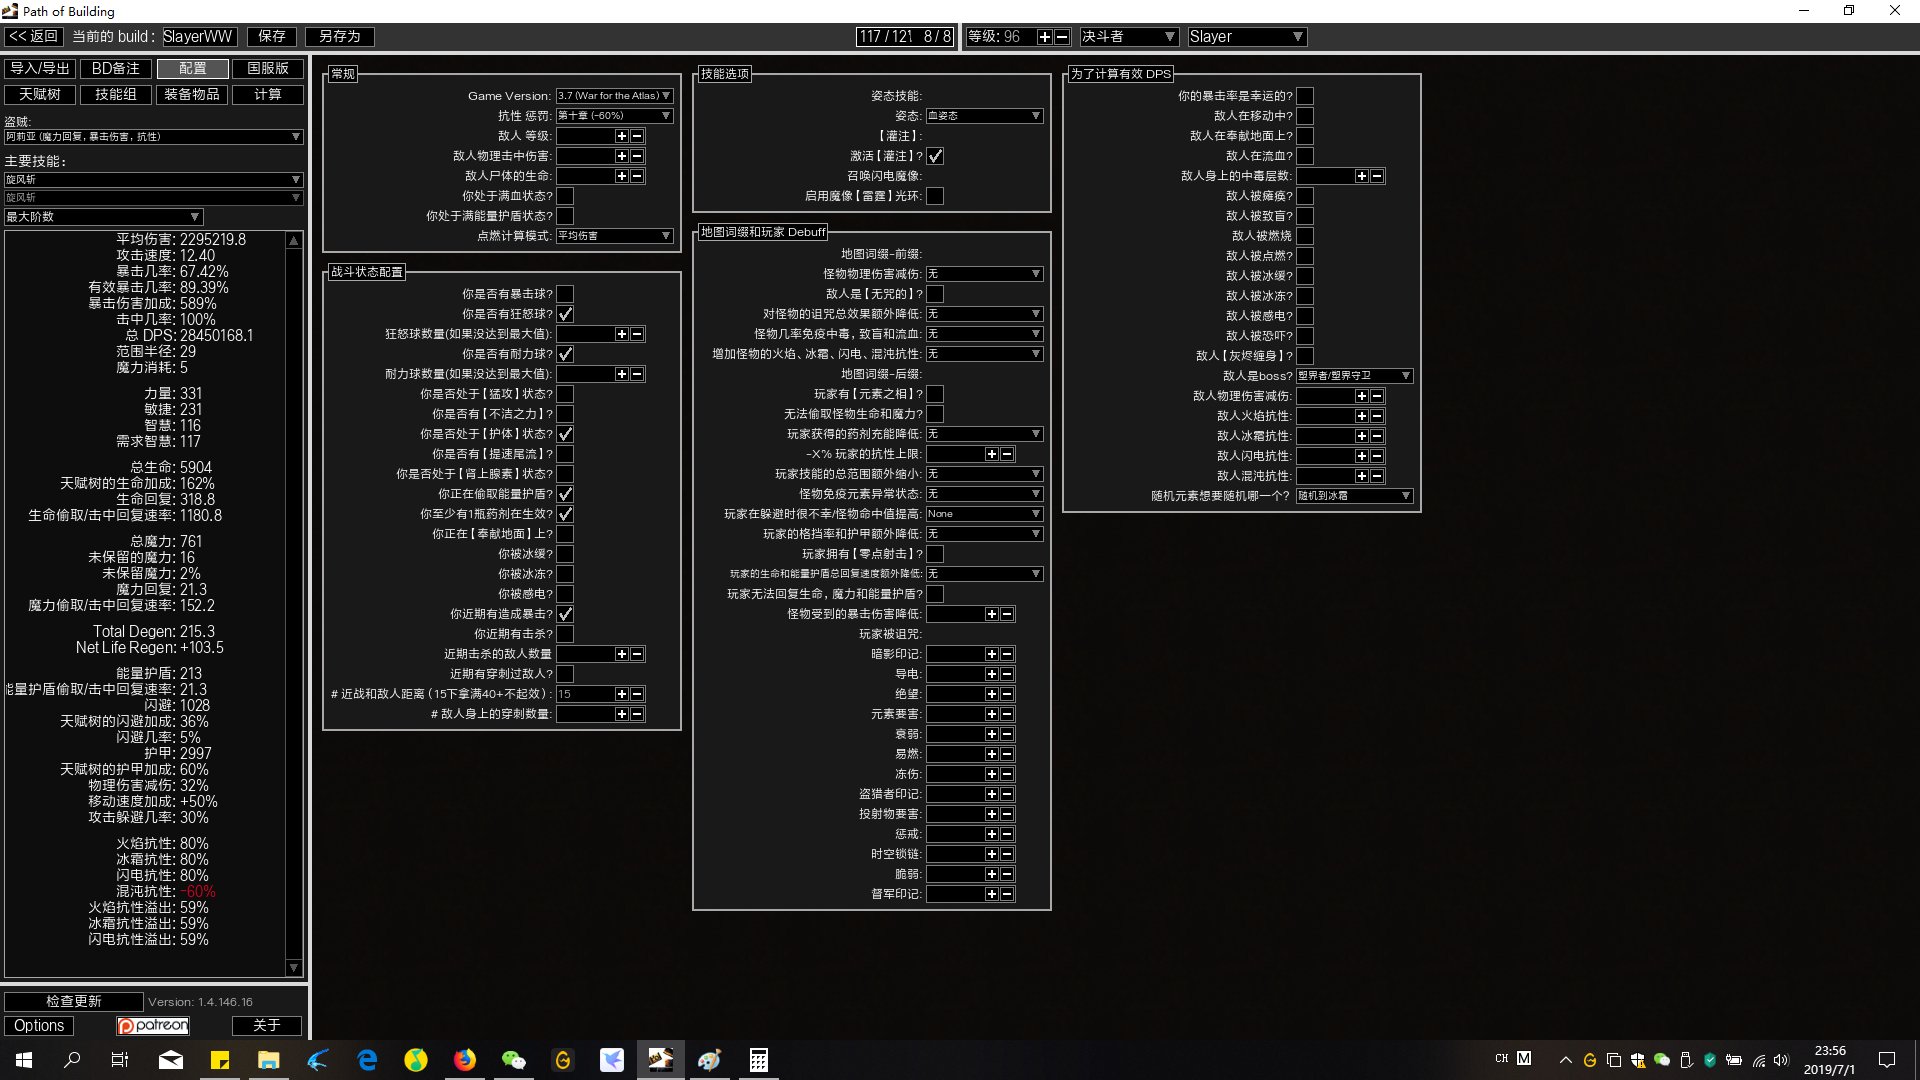The width and height of the screenshot is (1920, 1080).
Task: Click the Patreon logo button
Action: click(x=153, y=1025)
